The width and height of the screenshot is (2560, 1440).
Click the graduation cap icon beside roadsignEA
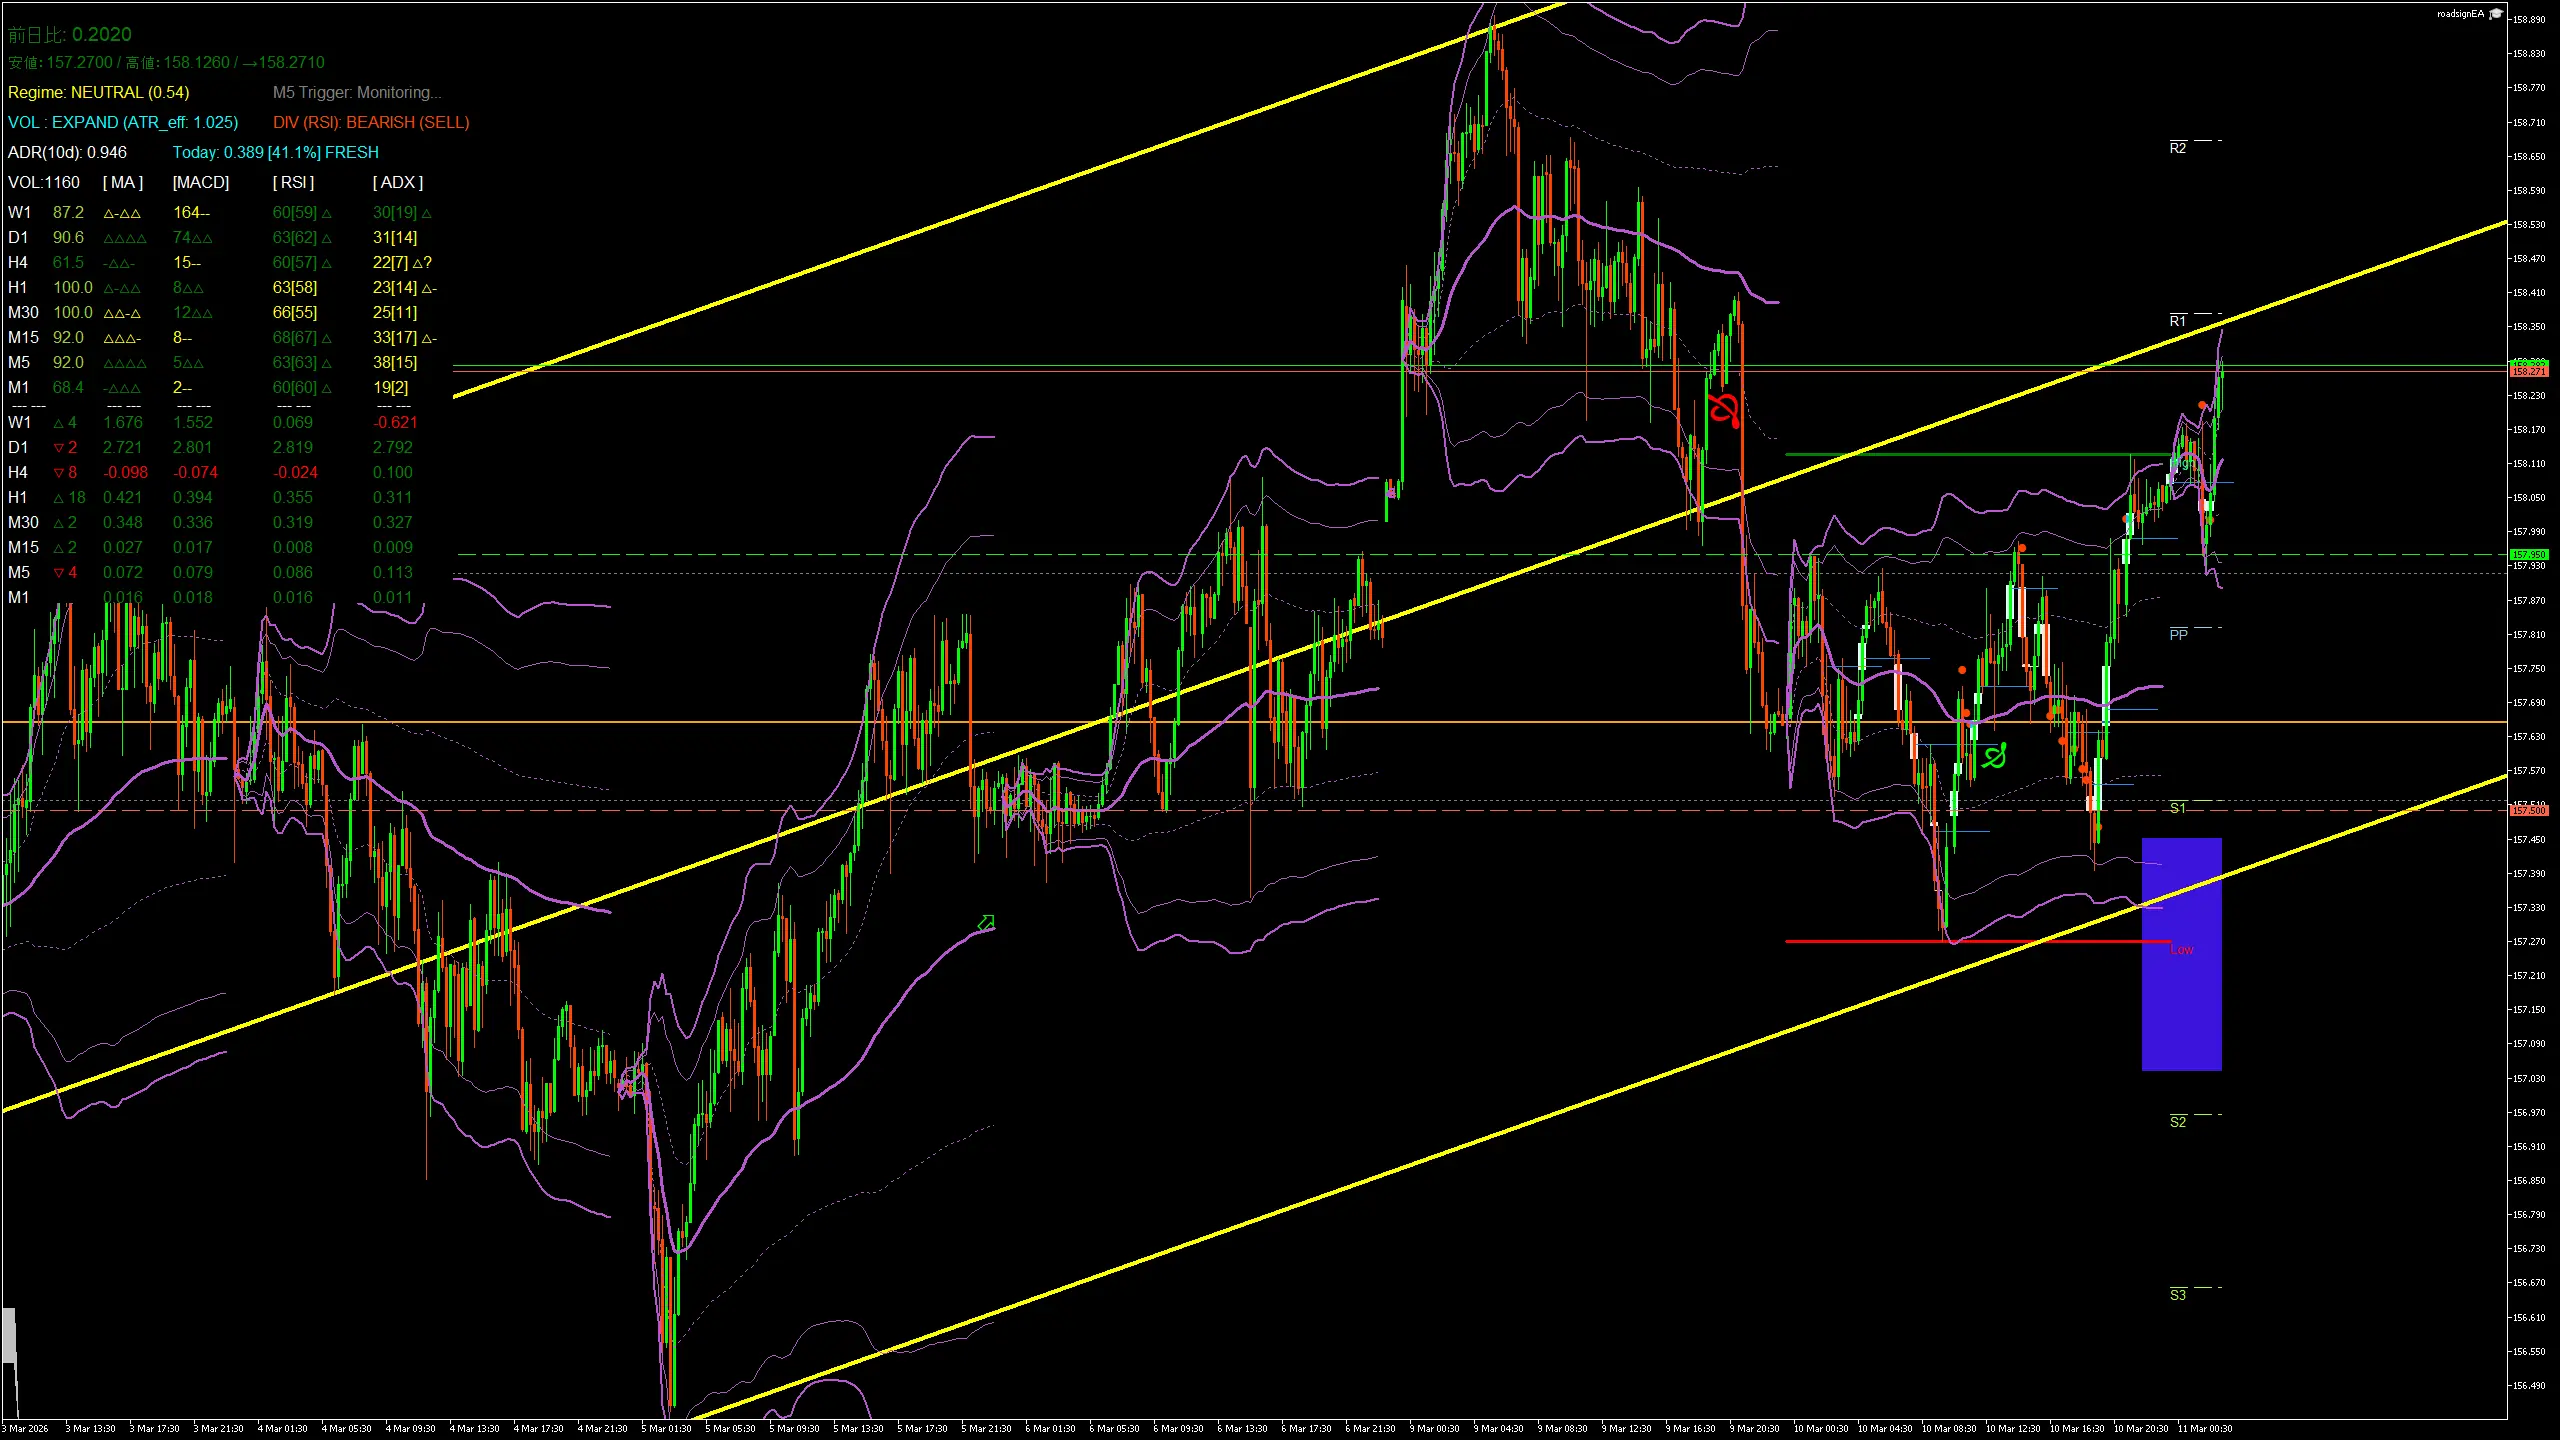(x=2497, y=14)
